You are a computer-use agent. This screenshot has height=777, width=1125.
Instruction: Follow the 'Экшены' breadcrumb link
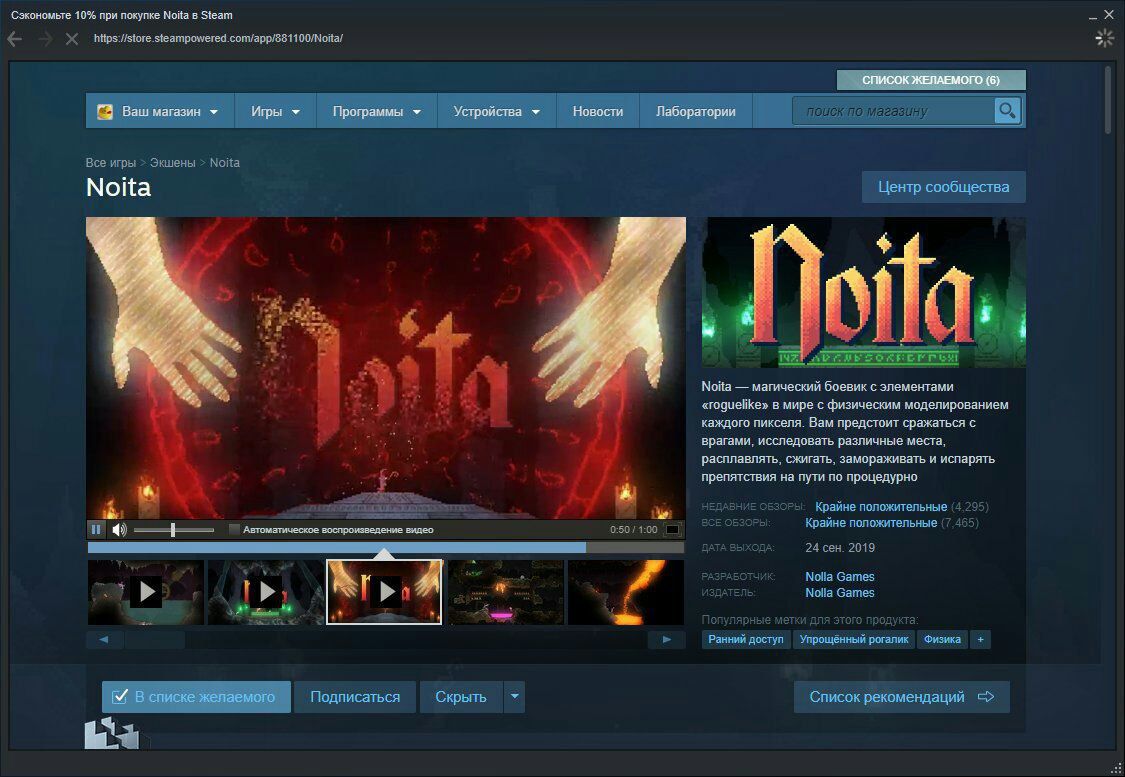pyautogui.click(x=172, y=163)
